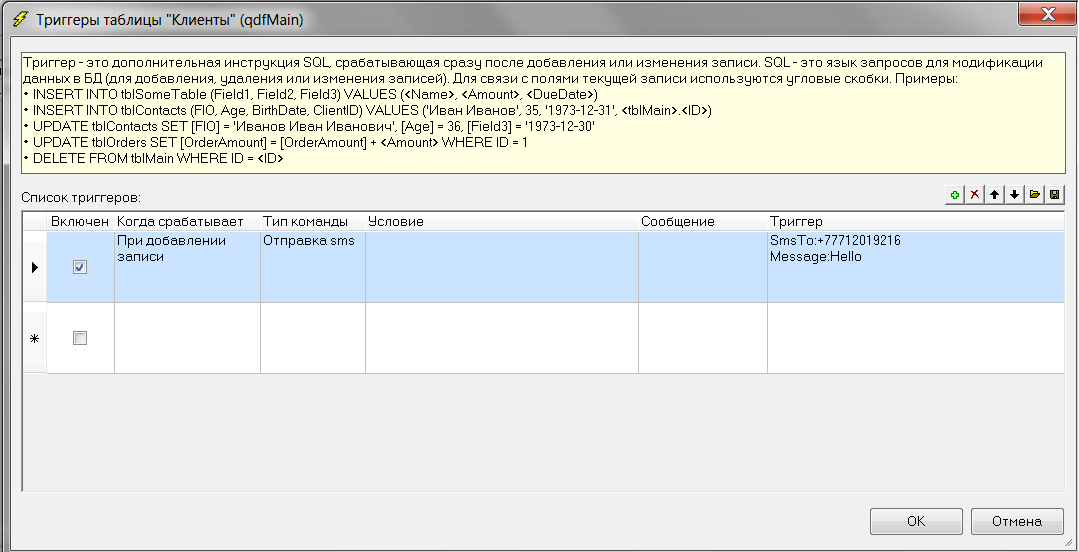Click the empty Сообщение cell in the first row
Image resolution: width=1079 pixels, height=552 pixels.
[702, 267]
